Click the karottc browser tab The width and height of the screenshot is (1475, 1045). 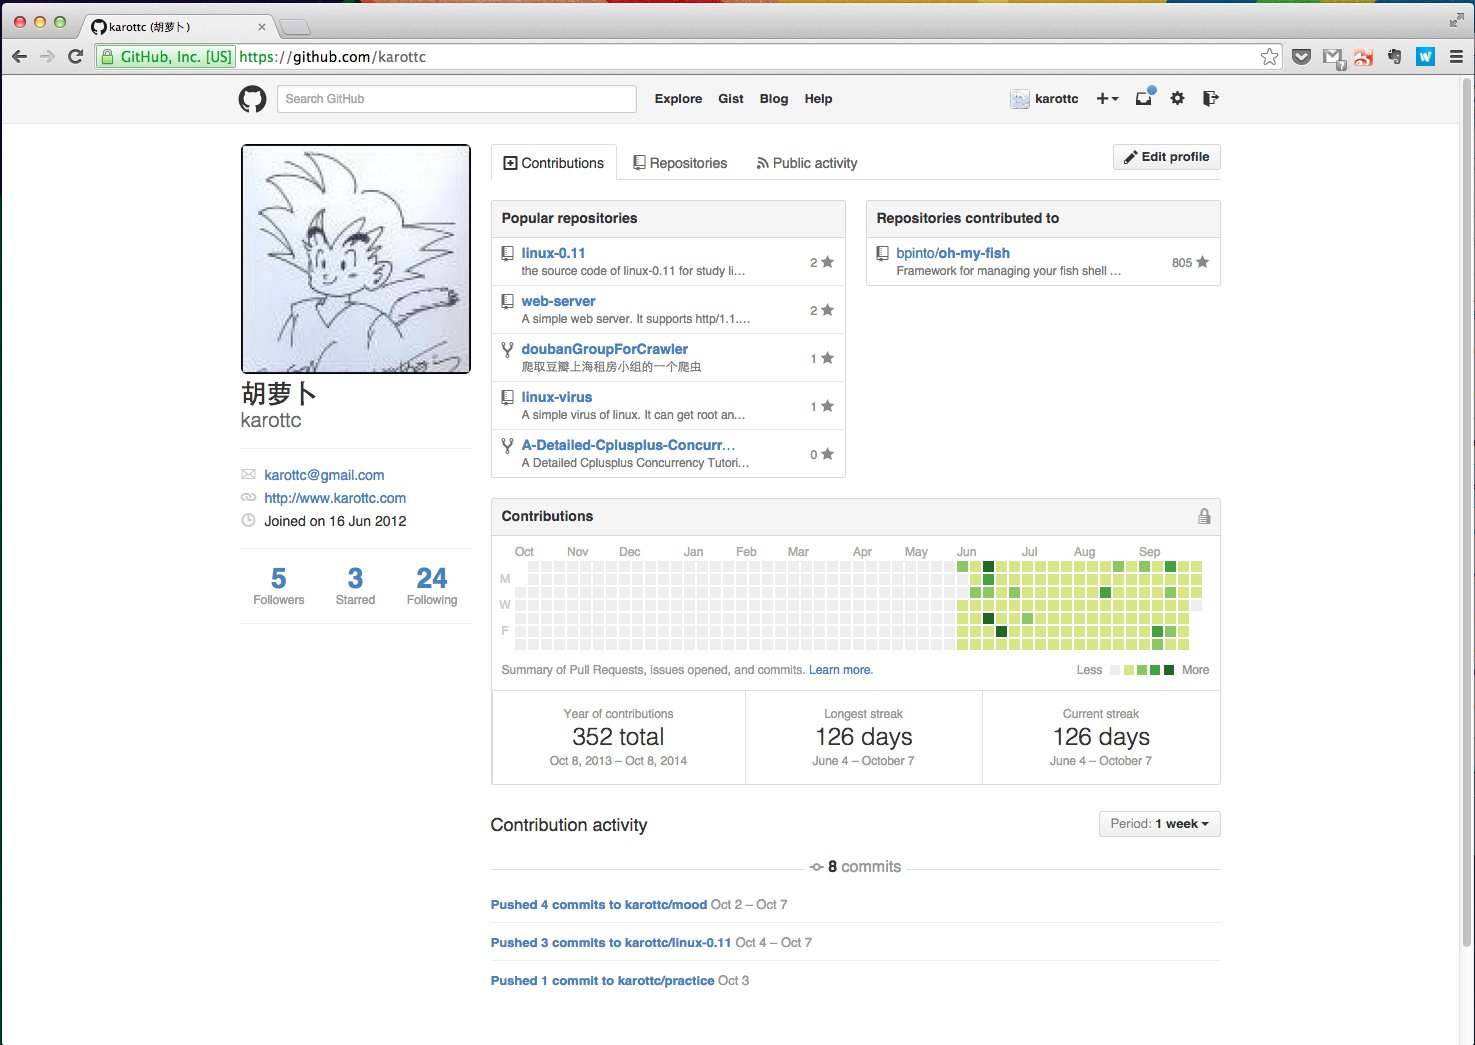click(178, 27)
